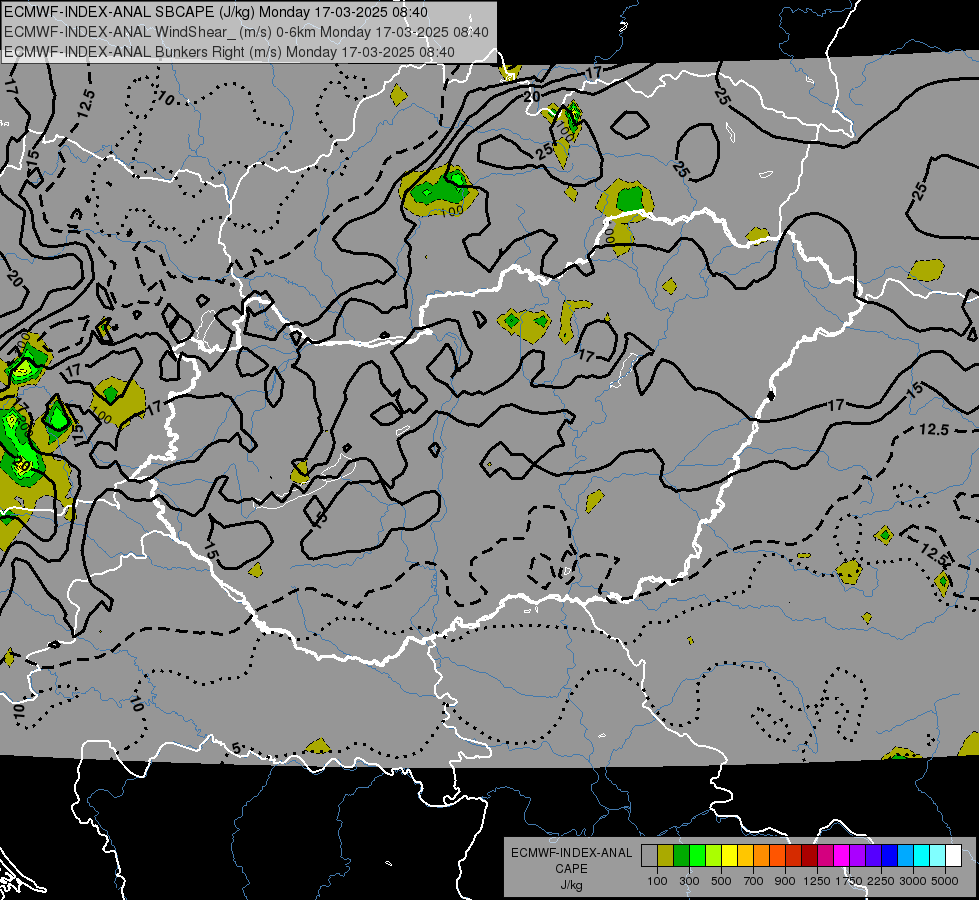979x900 pixels.
Task: Click the Bunkers Right (m/s) title line
Action: coord(230,52)
